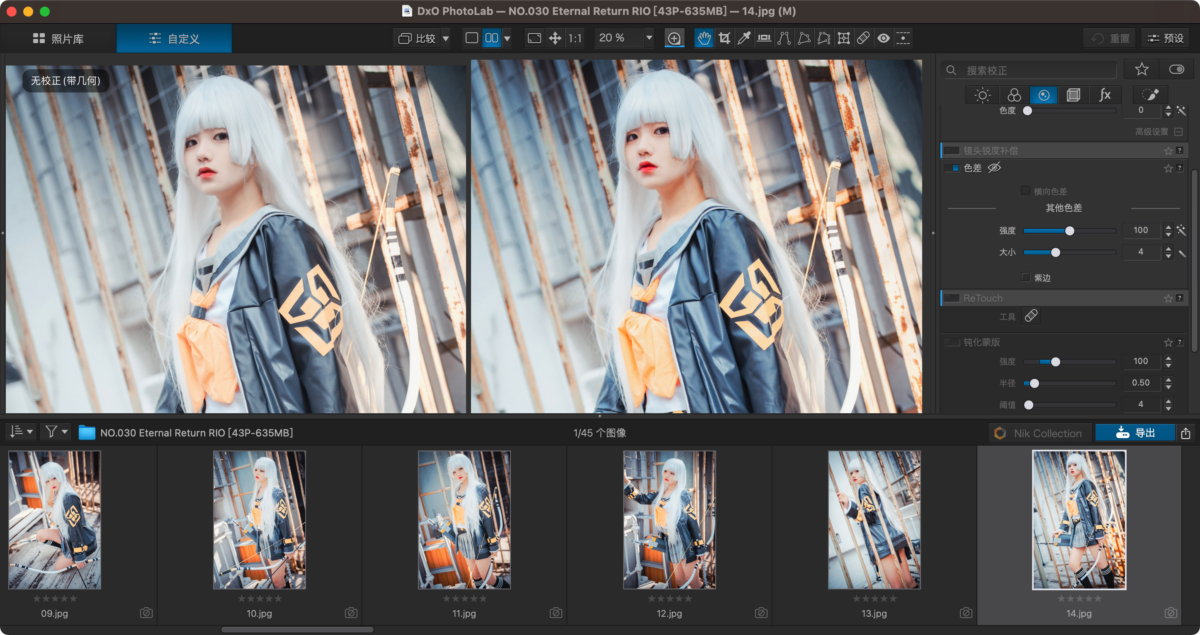The height and width of the screenshot is (635, 1200).
Task: Select the repair bandage tool in toolbar
Action: [x=864, y=38]
